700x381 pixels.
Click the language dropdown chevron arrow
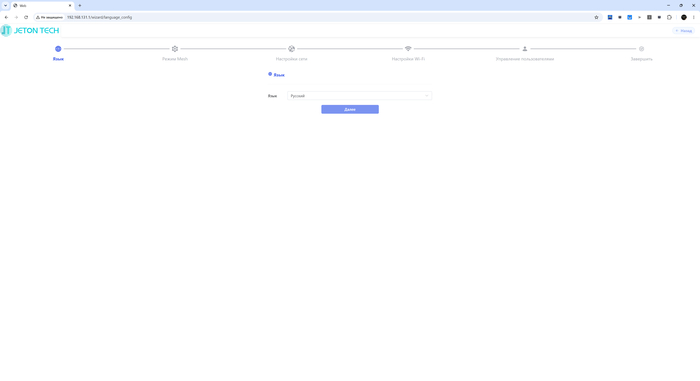[x=427, y=96]
